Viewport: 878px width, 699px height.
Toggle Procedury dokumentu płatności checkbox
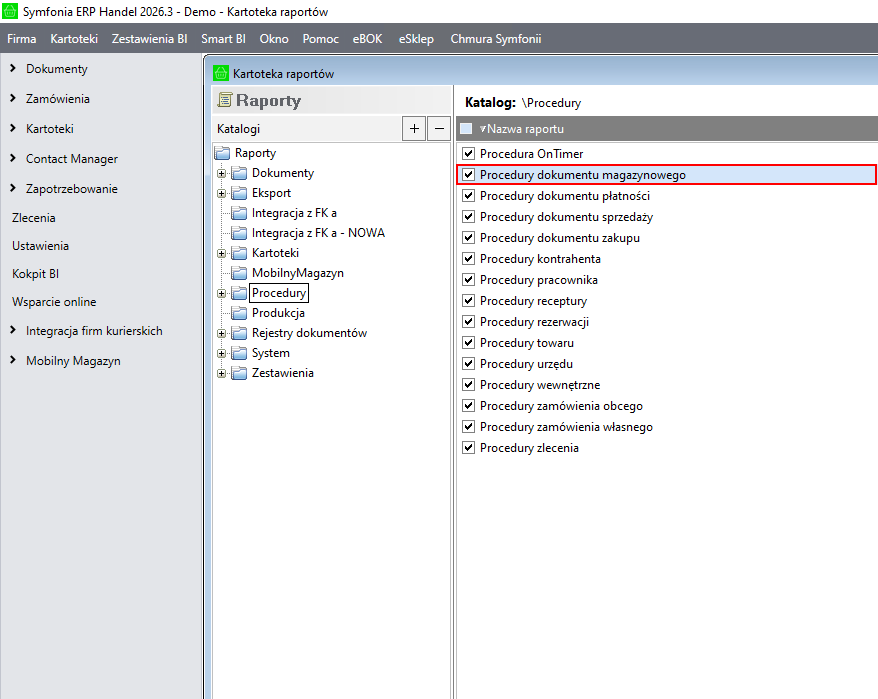tap(469, 195)
